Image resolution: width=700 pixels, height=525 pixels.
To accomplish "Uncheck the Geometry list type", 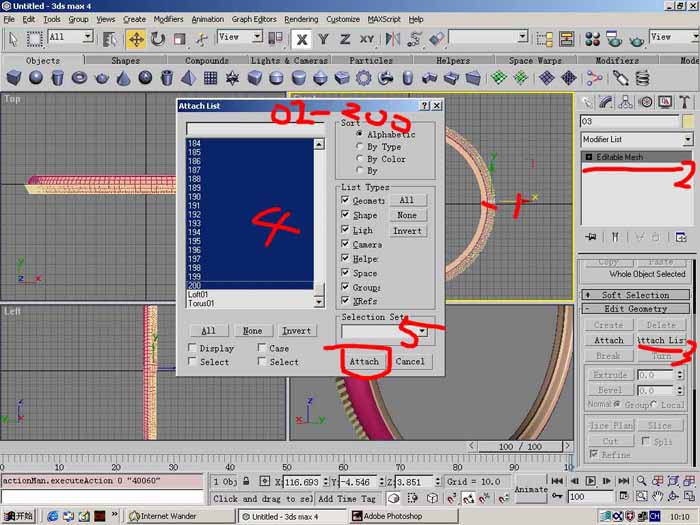I will (345, 200).
